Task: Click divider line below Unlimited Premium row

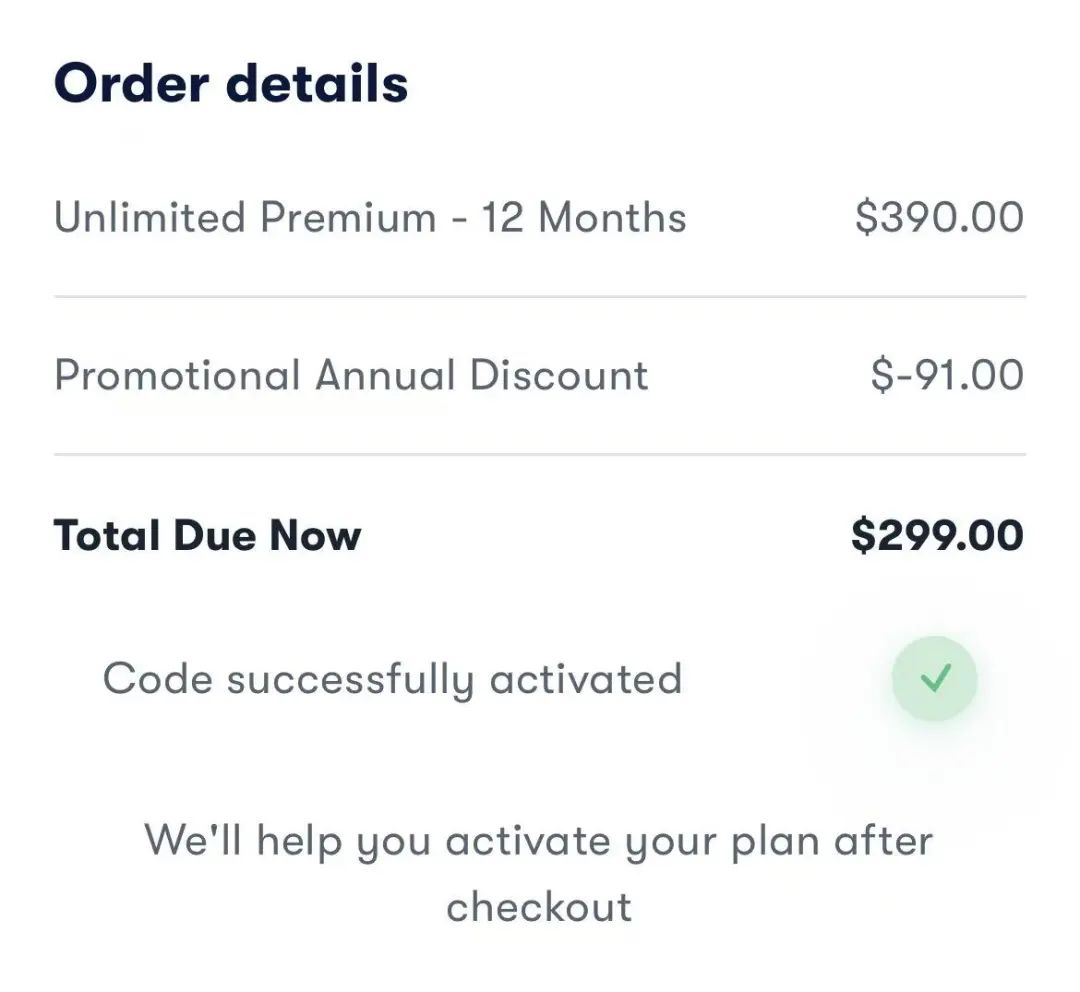Action: coord(539,297)
